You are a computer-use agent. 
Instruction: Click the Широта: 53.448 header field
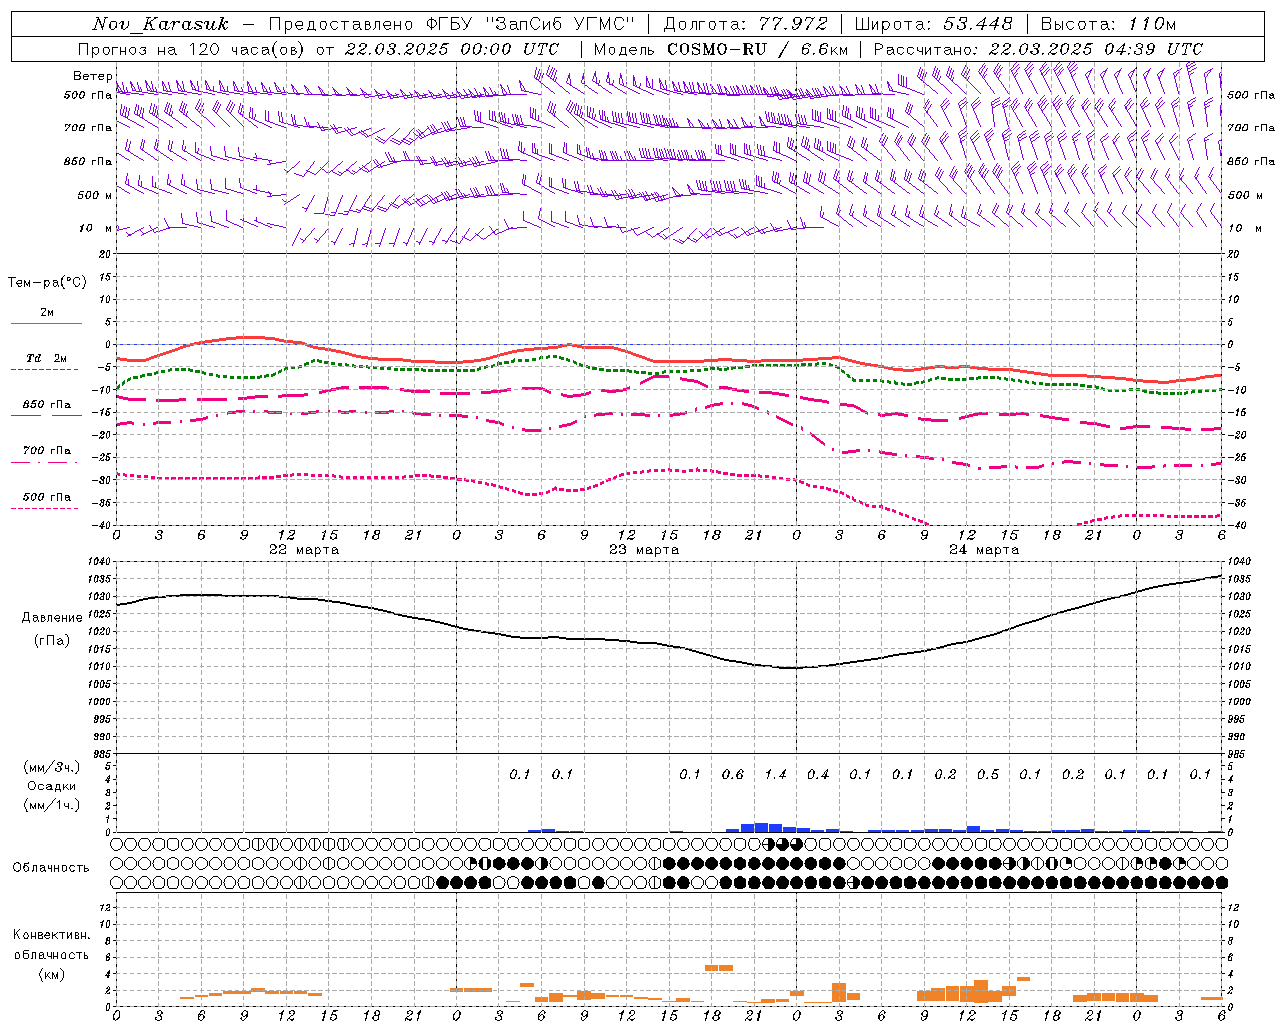[x=933, y=23]
